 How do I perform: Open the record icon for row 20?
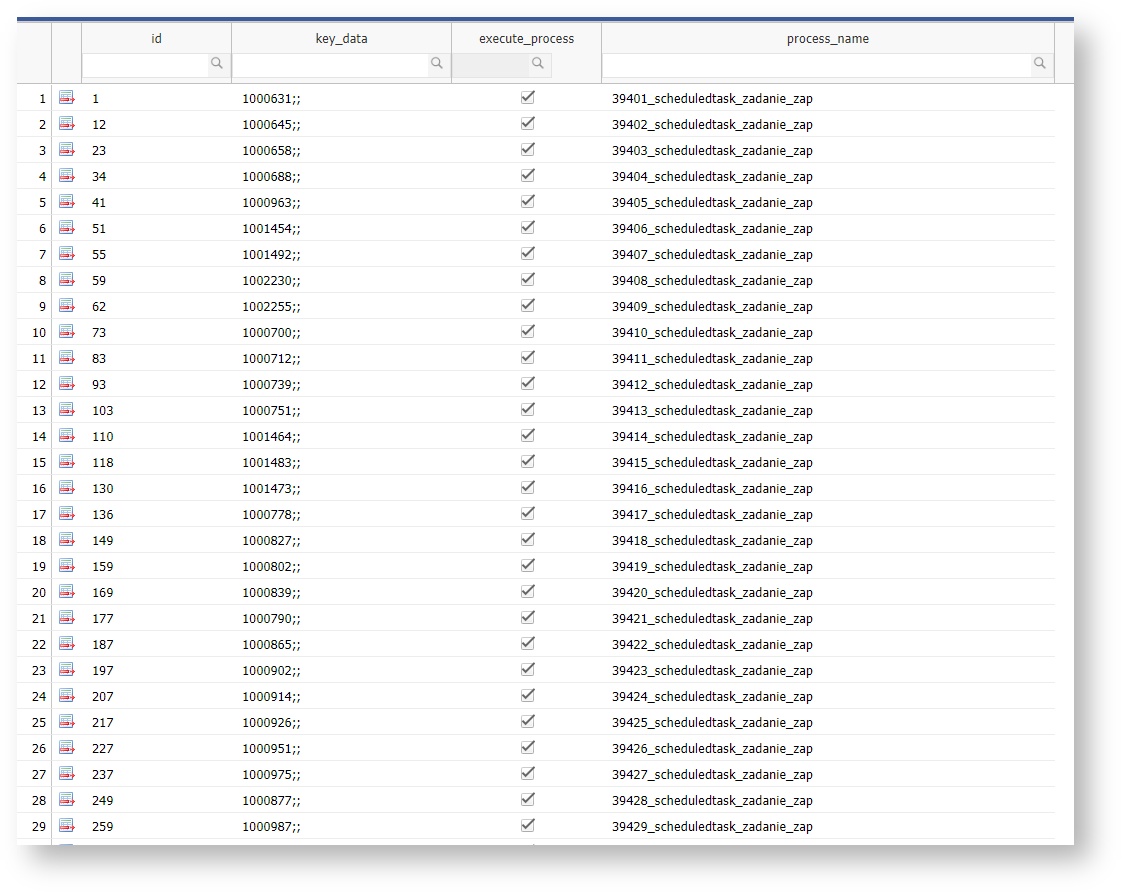[x=67, y=592]
